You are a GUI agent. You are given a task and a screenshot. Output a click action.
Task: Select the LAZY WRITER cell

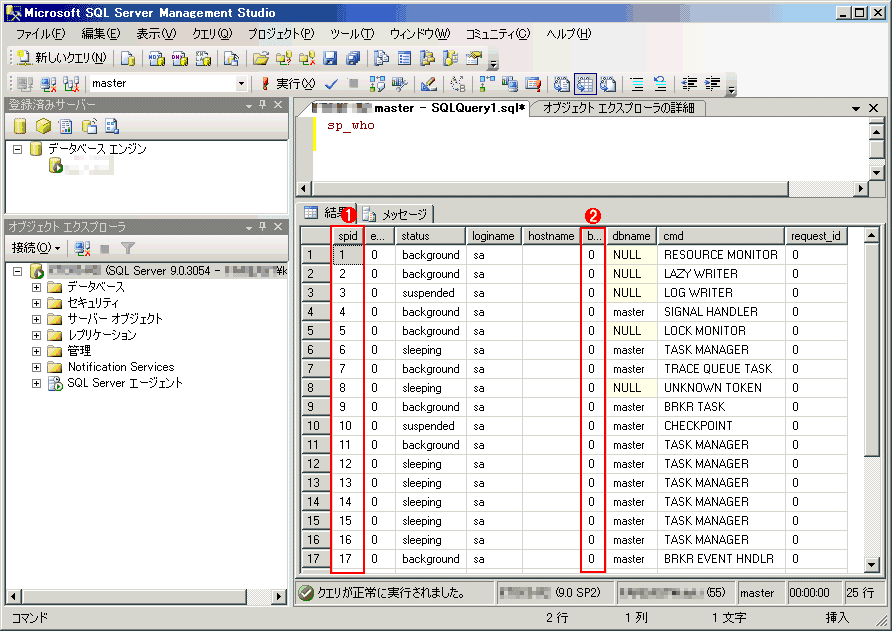pyautogui.click(x=720, y=274)
